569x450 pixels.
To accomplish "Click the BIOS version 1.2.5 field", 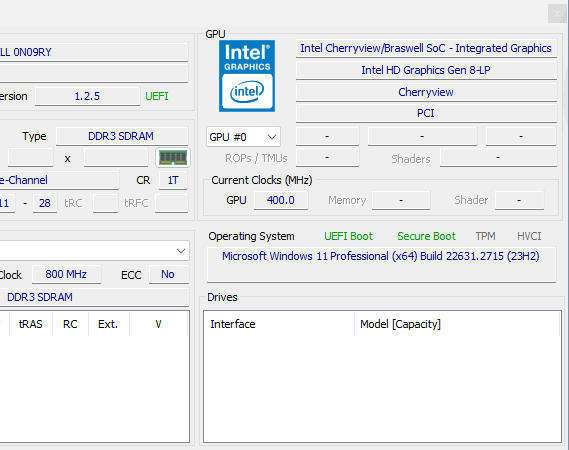I will 87,96.
